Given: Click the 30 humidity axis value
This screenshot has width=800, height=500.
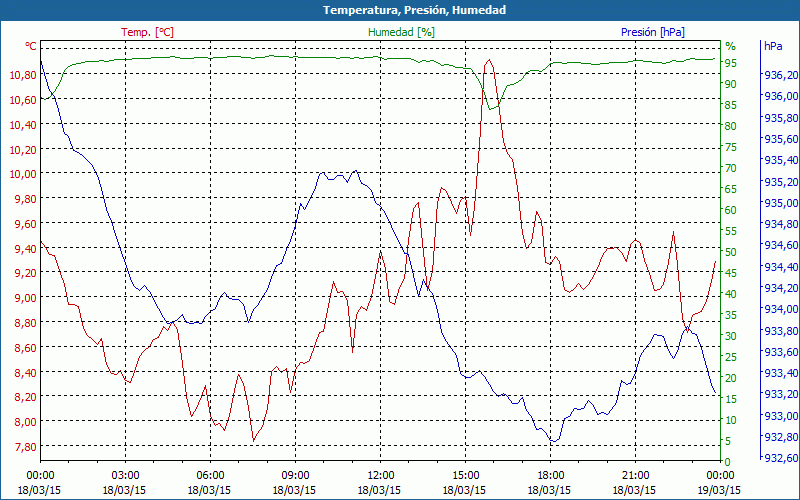Looking at the screenshot, I should click(x=731, y=336).
